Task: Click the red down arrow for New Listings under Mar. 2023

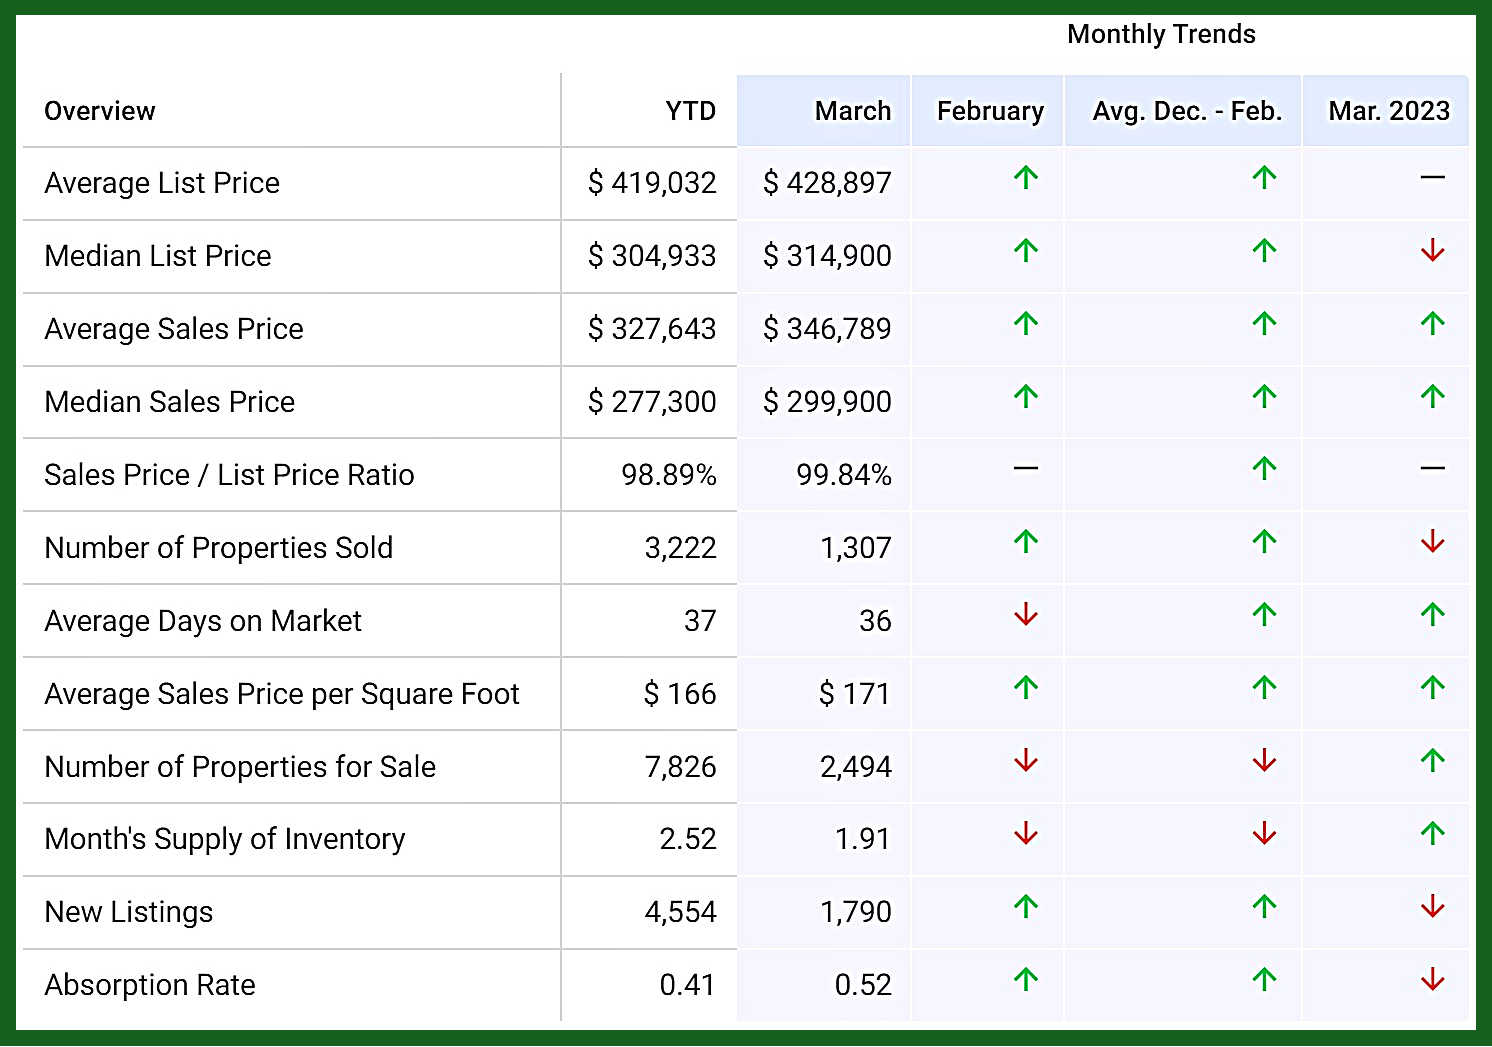Action: 1432,907
